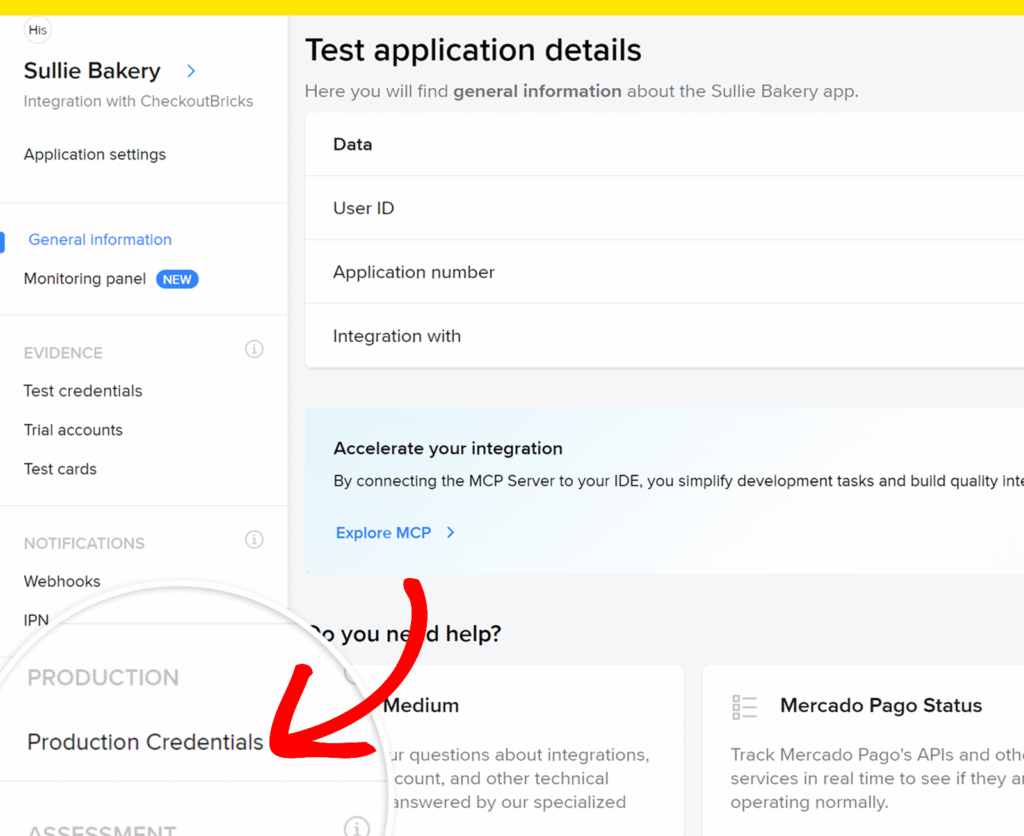Click the info icon beside EVIDENCE
Viewport: 1024px width, 836px height.
click(x=254, y=349)
